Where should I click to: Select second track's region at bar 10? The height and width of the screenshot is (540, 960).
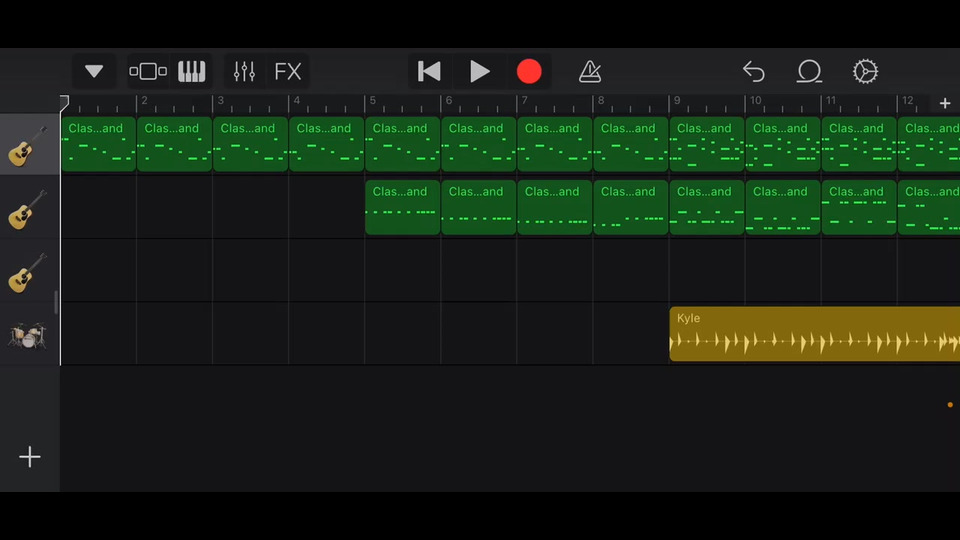(x=783, y=207)
